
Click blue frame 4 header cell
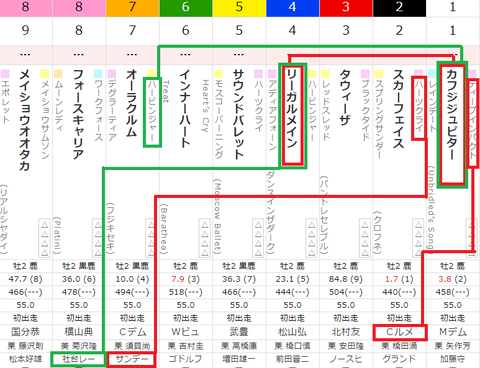tap(293, 8)
